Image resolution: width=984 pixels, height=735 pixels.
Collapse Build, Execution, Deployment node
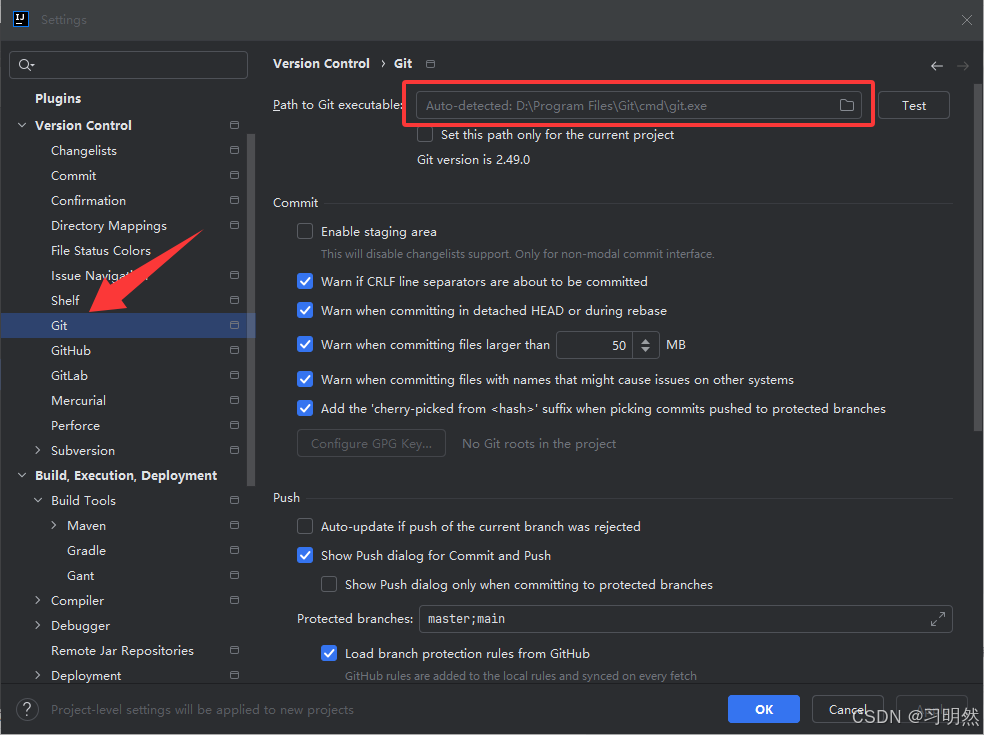coord(22,475)
